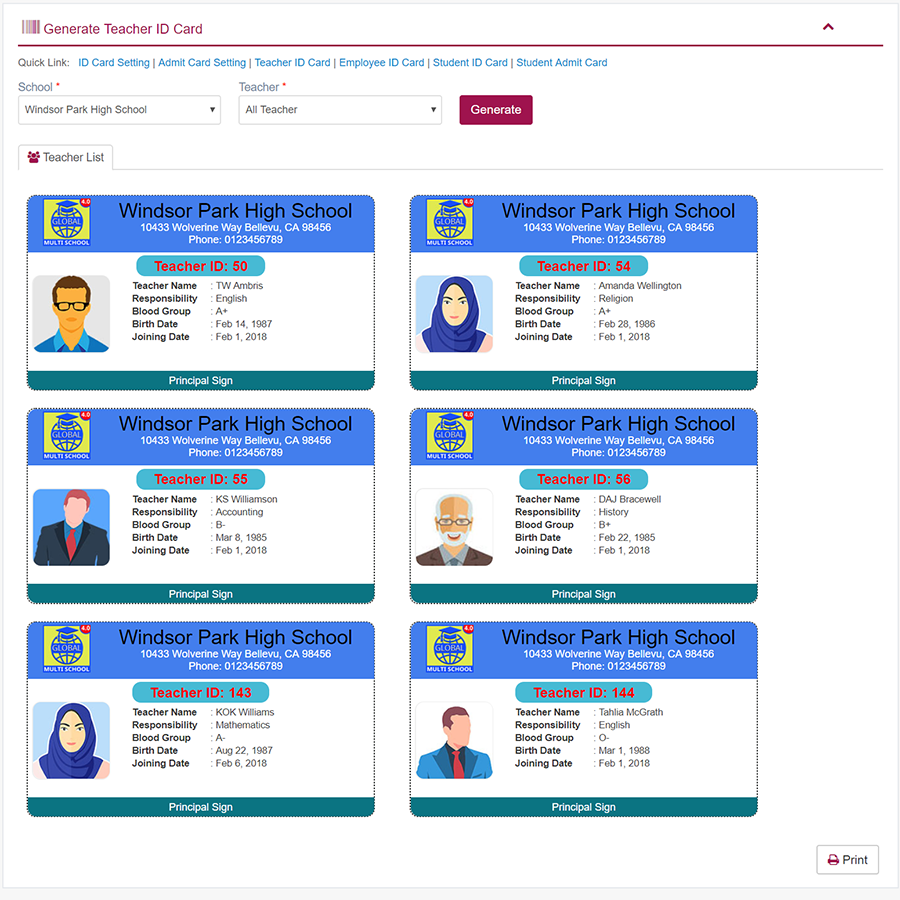Click the Generate button
This screenshot has height=900, width=900.
click(496, 110)
